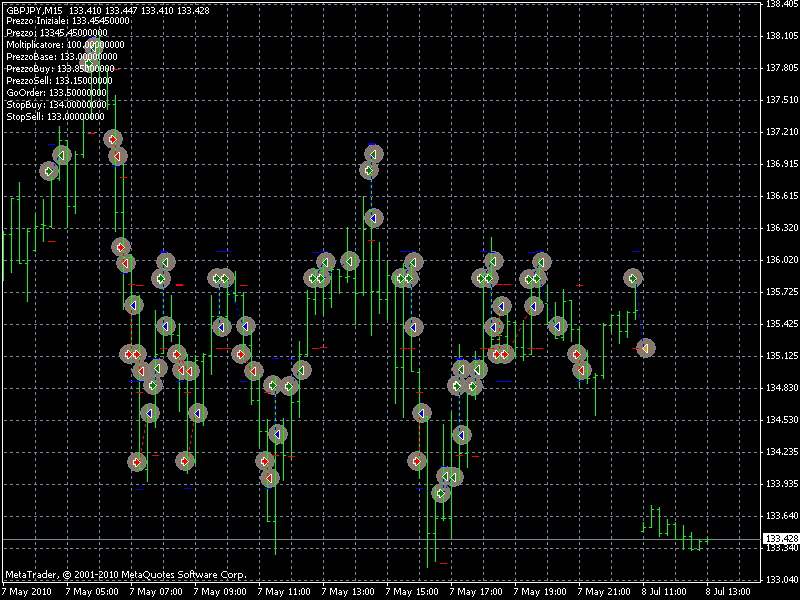Select the PrezzoSell: 133.15000000 label
The width and height of the screenshot is (800, 600).
click(x=59, y=81)
